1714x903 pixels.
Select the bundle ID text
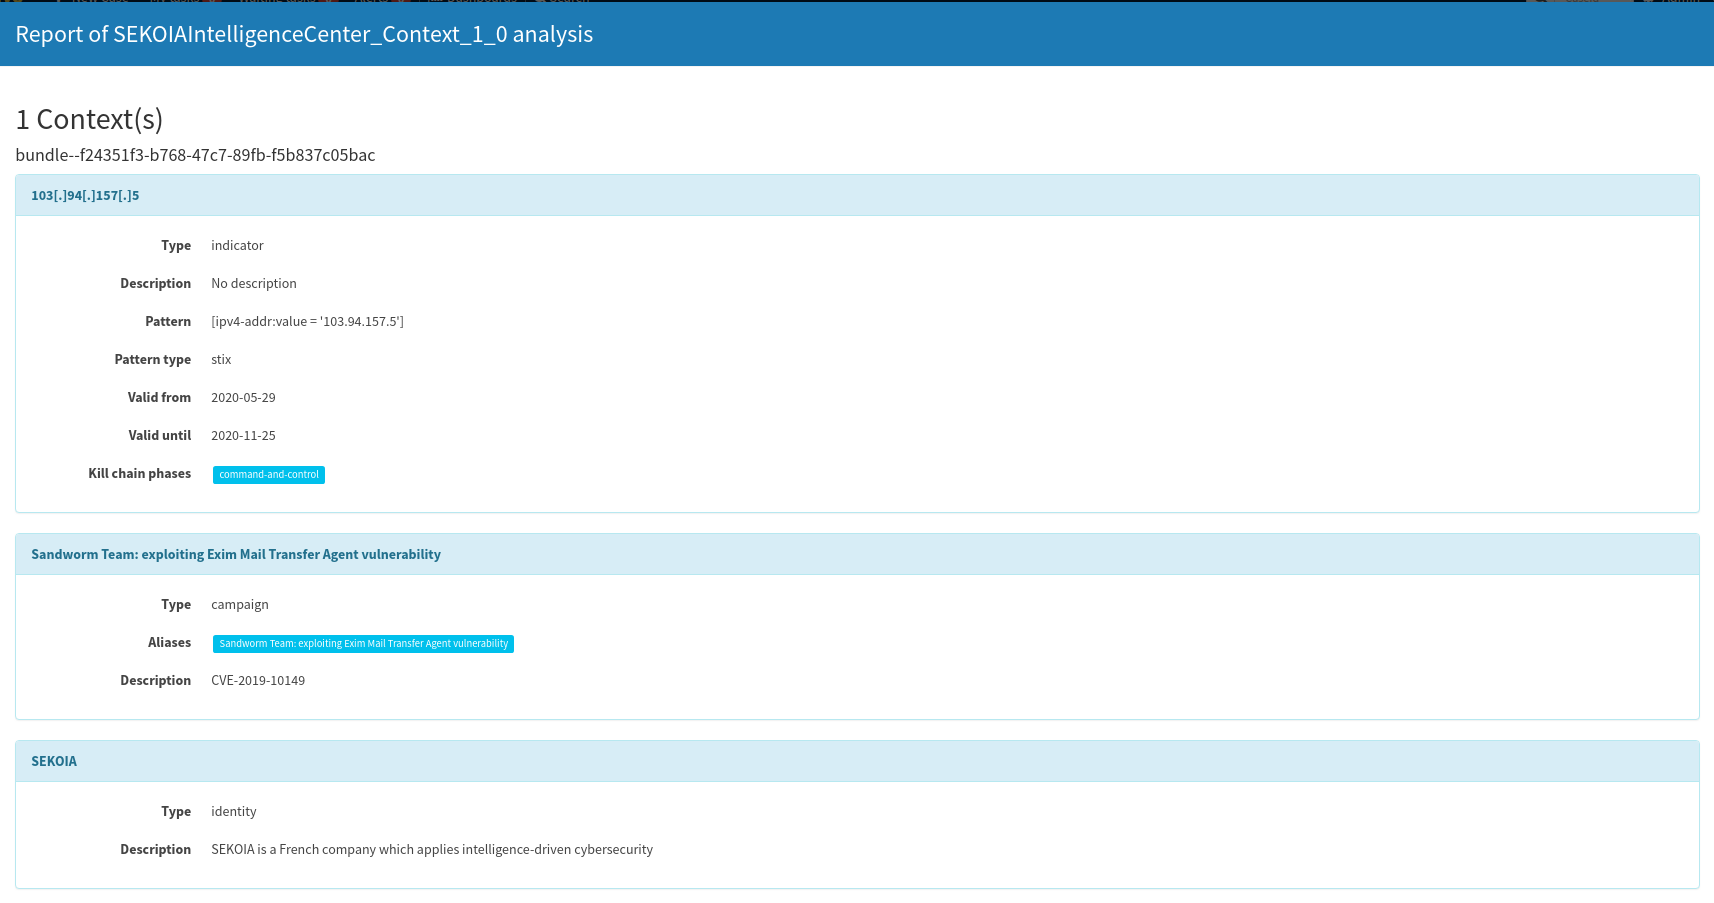pyautogui.click(x=195, y=155)
